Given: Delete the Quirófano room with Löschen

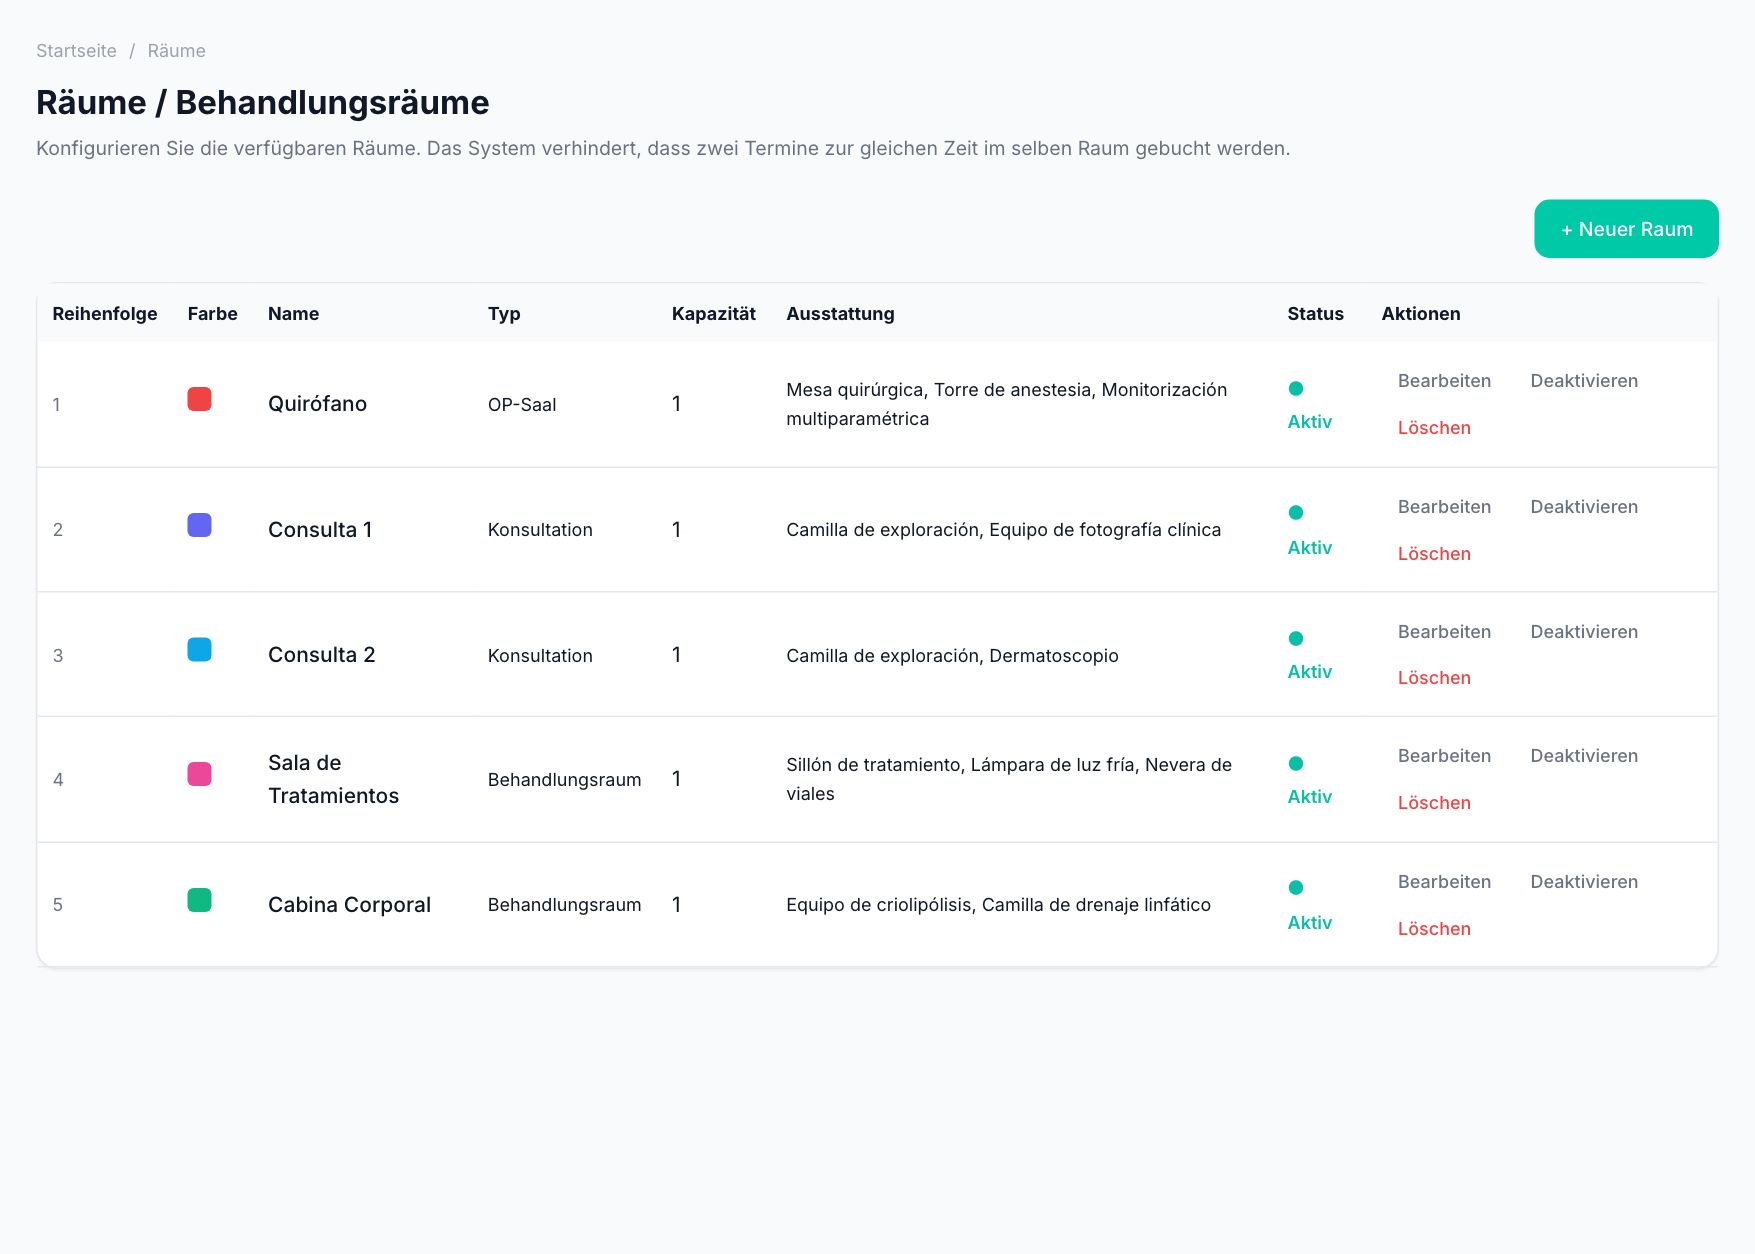Looking at the screenshot, I should pos(1434,428).
